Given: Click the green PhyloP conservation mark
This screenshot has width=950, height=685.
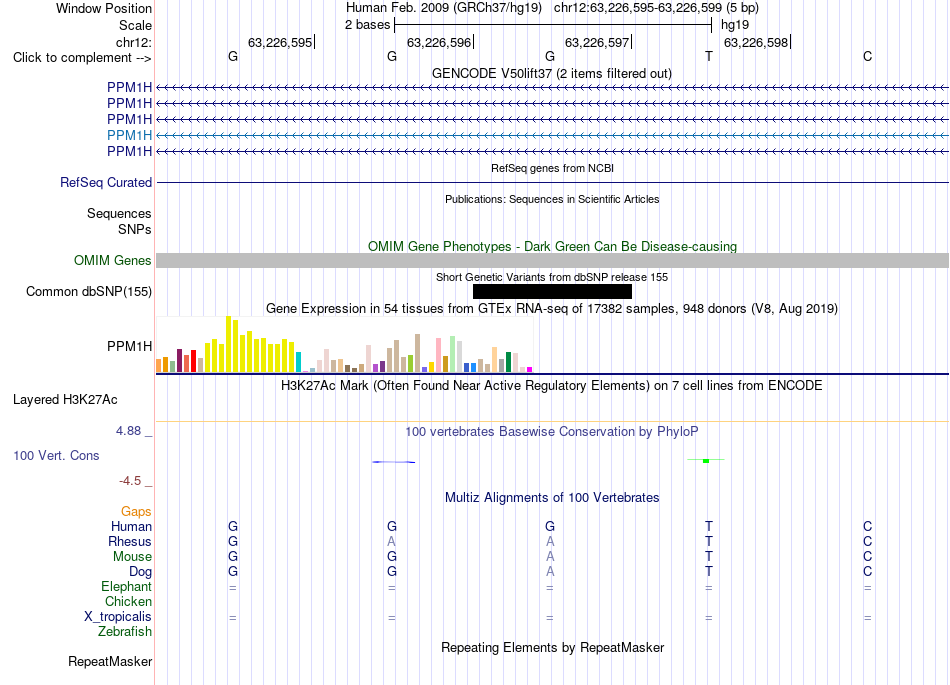Looking at the screenshot, I should (x=706, y=461).
